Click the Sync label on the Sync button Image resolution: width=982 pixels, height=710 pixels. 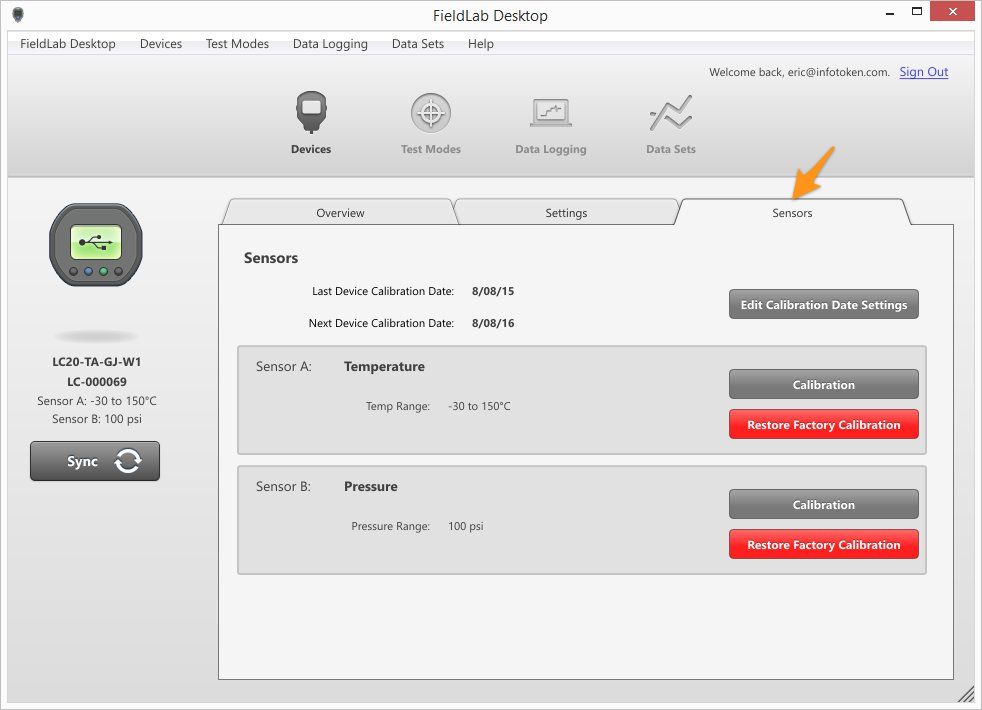point(82,461)
